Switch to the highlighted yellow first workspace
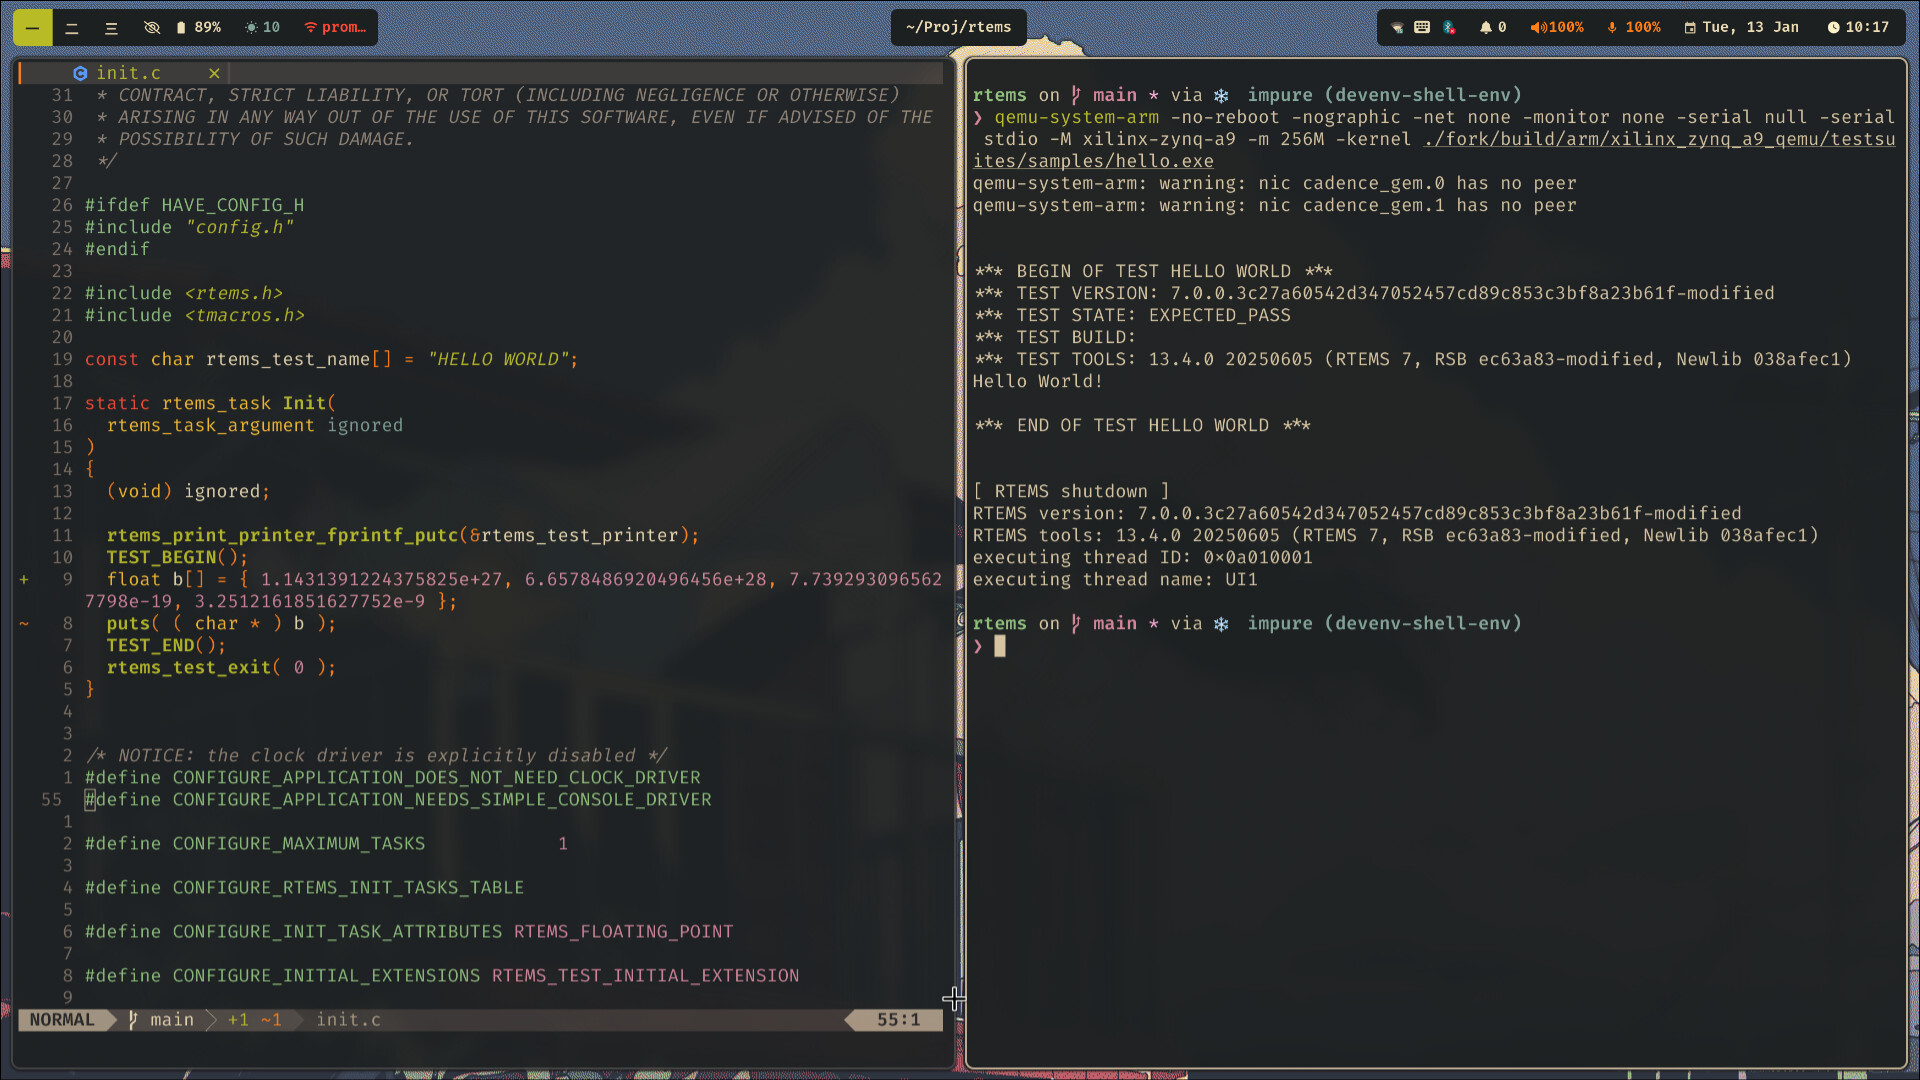 tap(32, 27)
